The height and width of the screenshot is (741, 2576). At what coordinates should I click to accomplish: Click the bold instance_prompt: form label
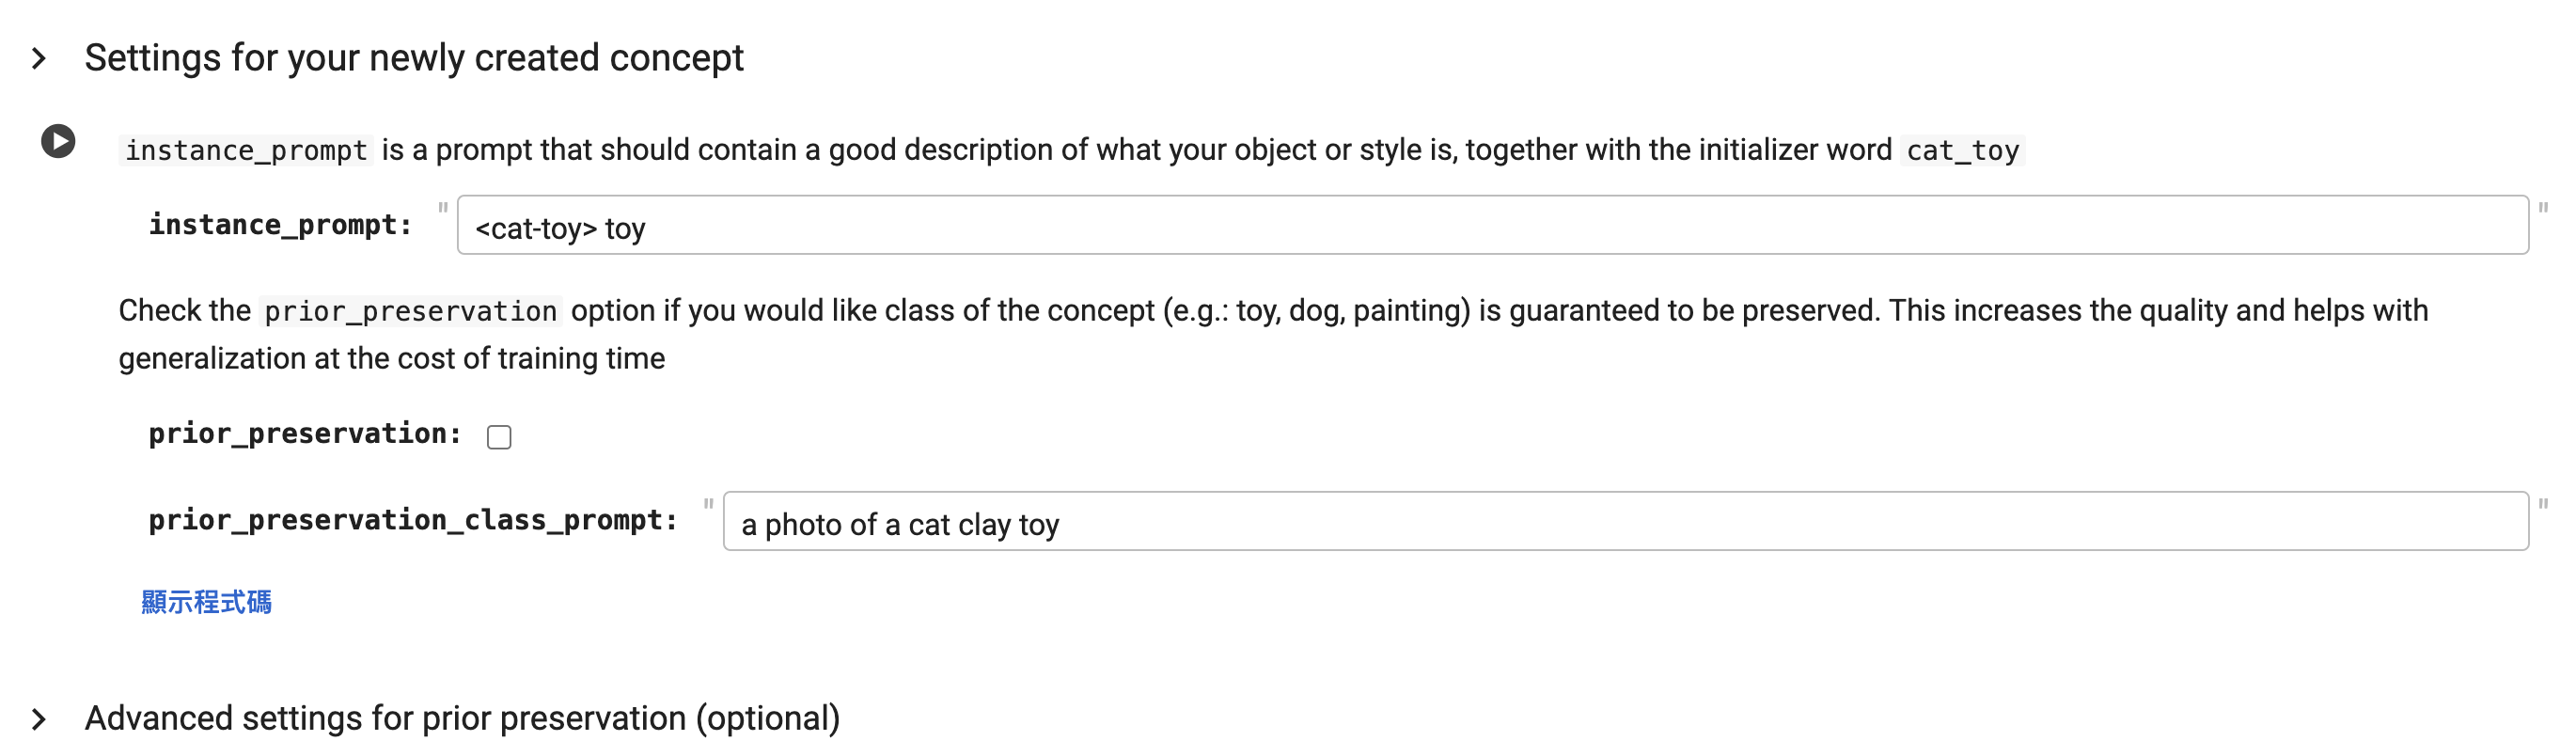[x=280, y=224]
